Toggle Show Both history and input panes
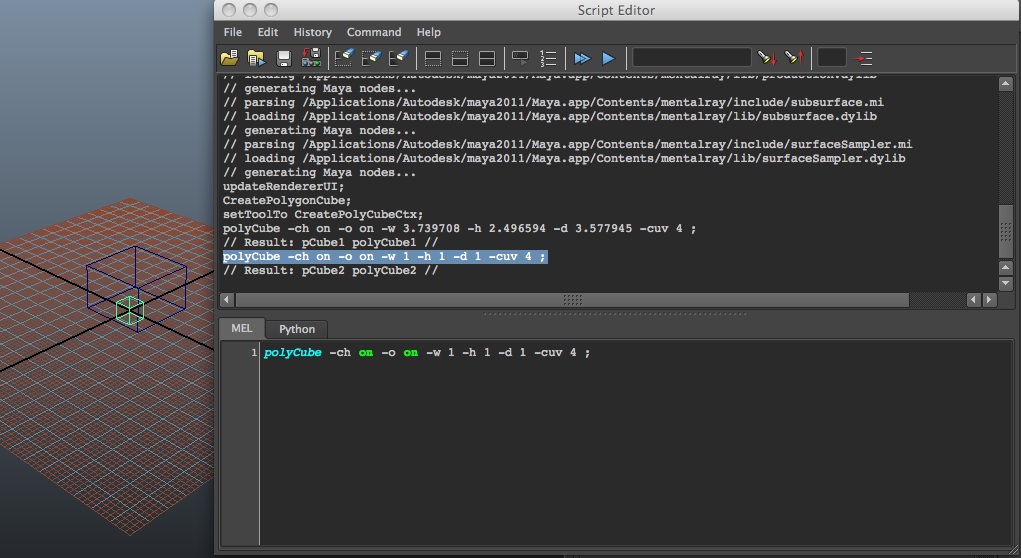 (487, 58)
